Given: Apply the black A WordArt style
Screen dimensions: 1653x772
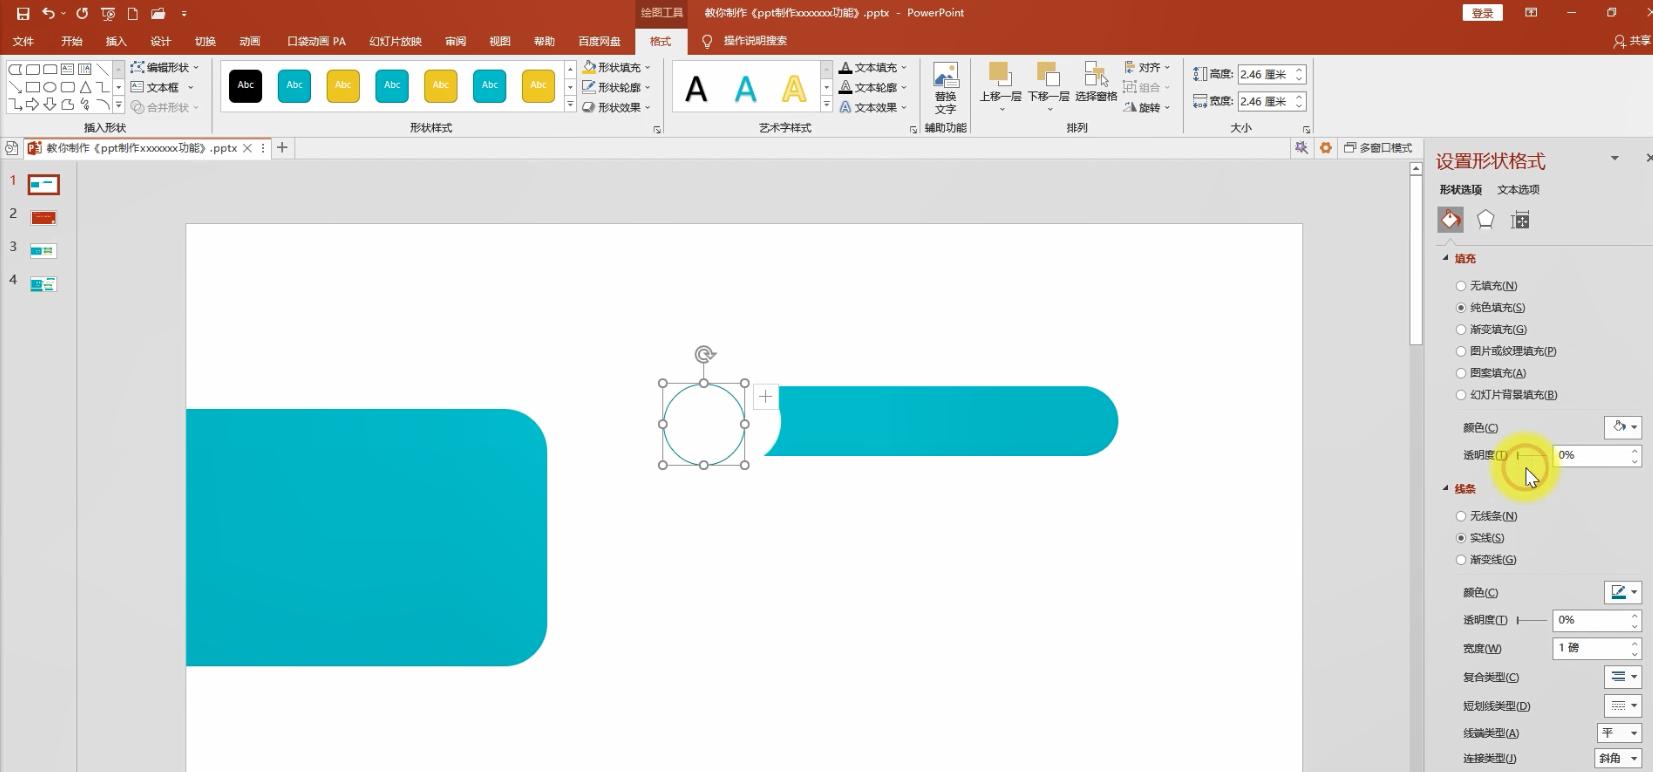Looking at the screenshot, I should coord(696,89).
